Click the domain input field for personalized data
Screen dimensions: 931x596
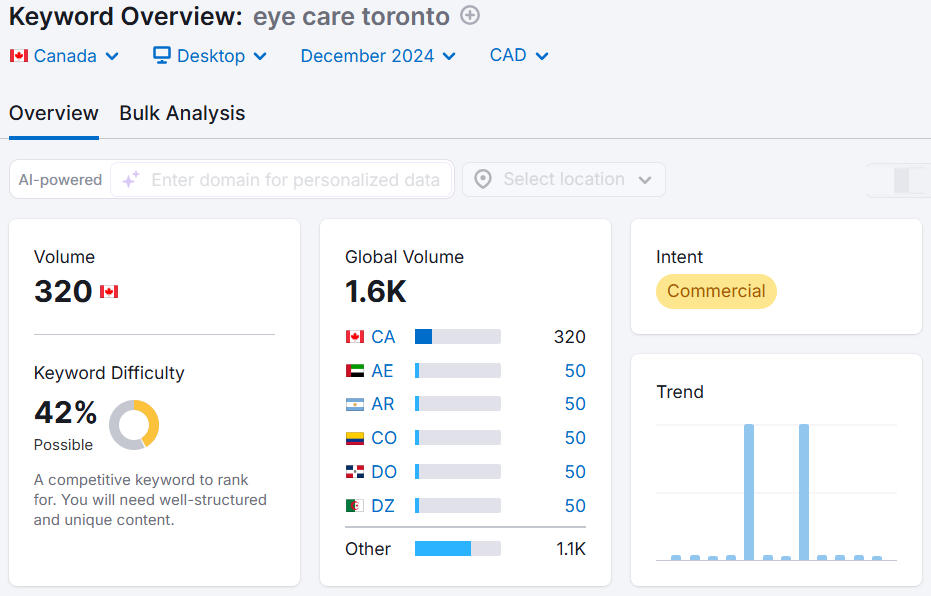pyautogui.click(x=290, y=179)
